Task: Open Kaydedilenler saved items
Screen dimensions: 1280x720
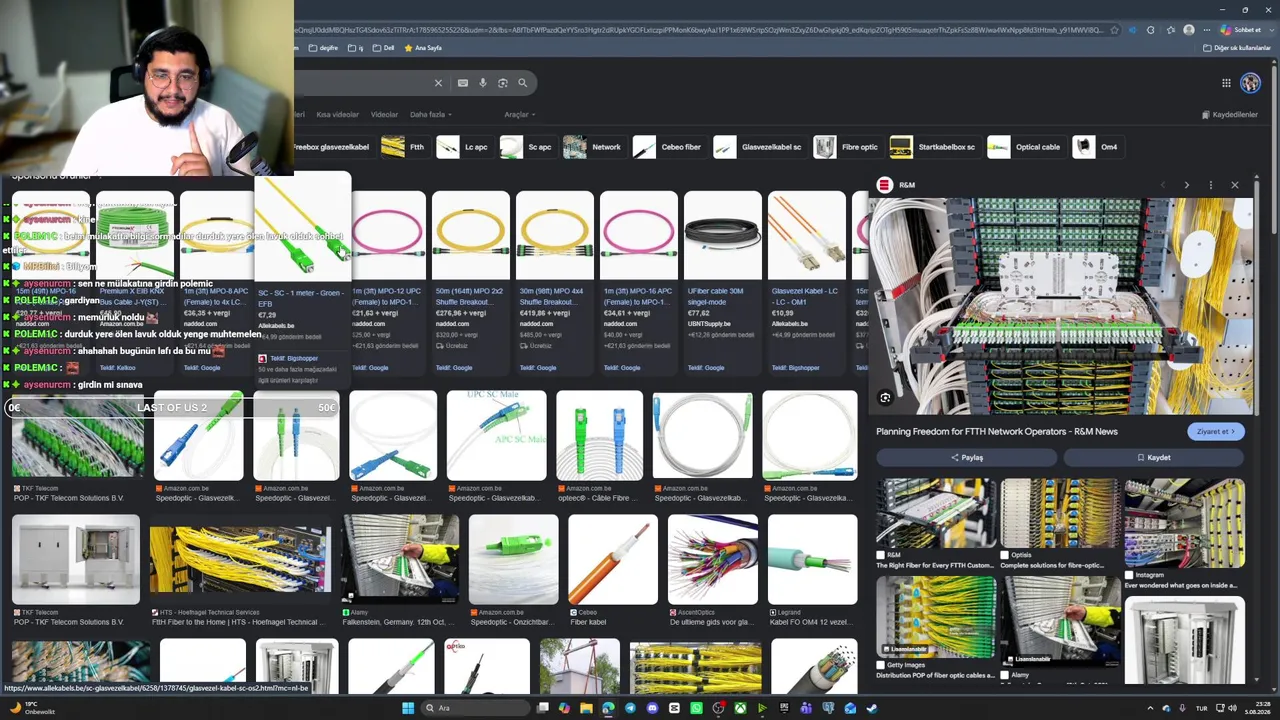Action: click(1230, 115)
